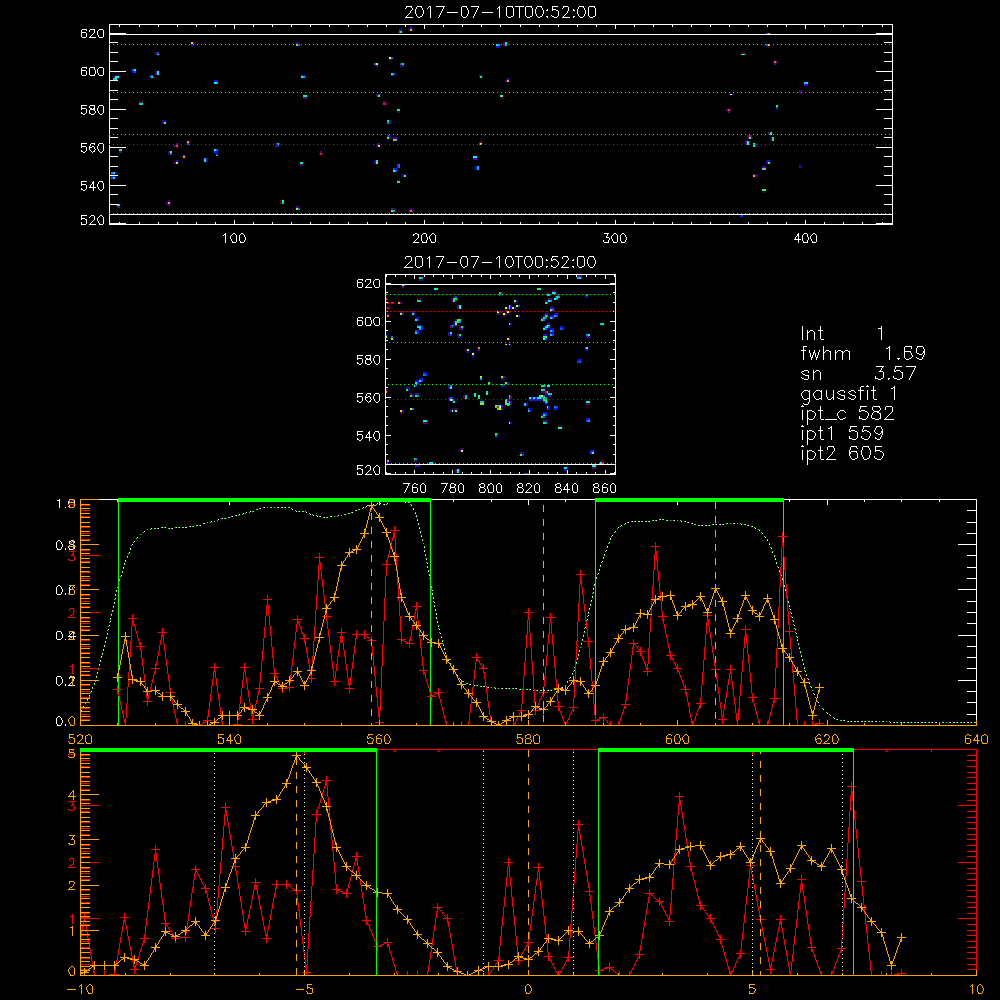Viewport: 1000px width, 1000px height.
Task: Click the top plot title 2017-07-10T00:52:00
Action: click(x=500, y=12)
